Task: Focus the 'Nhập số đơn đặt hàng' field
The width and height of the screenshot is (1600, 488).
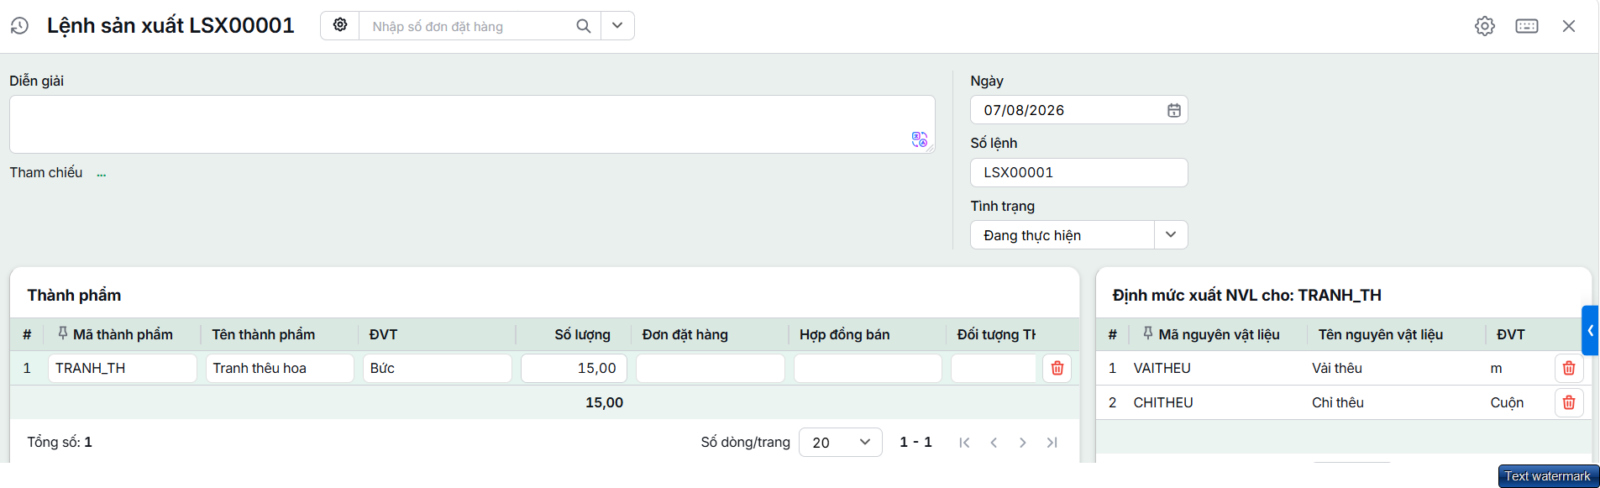Action: (468, 26)
